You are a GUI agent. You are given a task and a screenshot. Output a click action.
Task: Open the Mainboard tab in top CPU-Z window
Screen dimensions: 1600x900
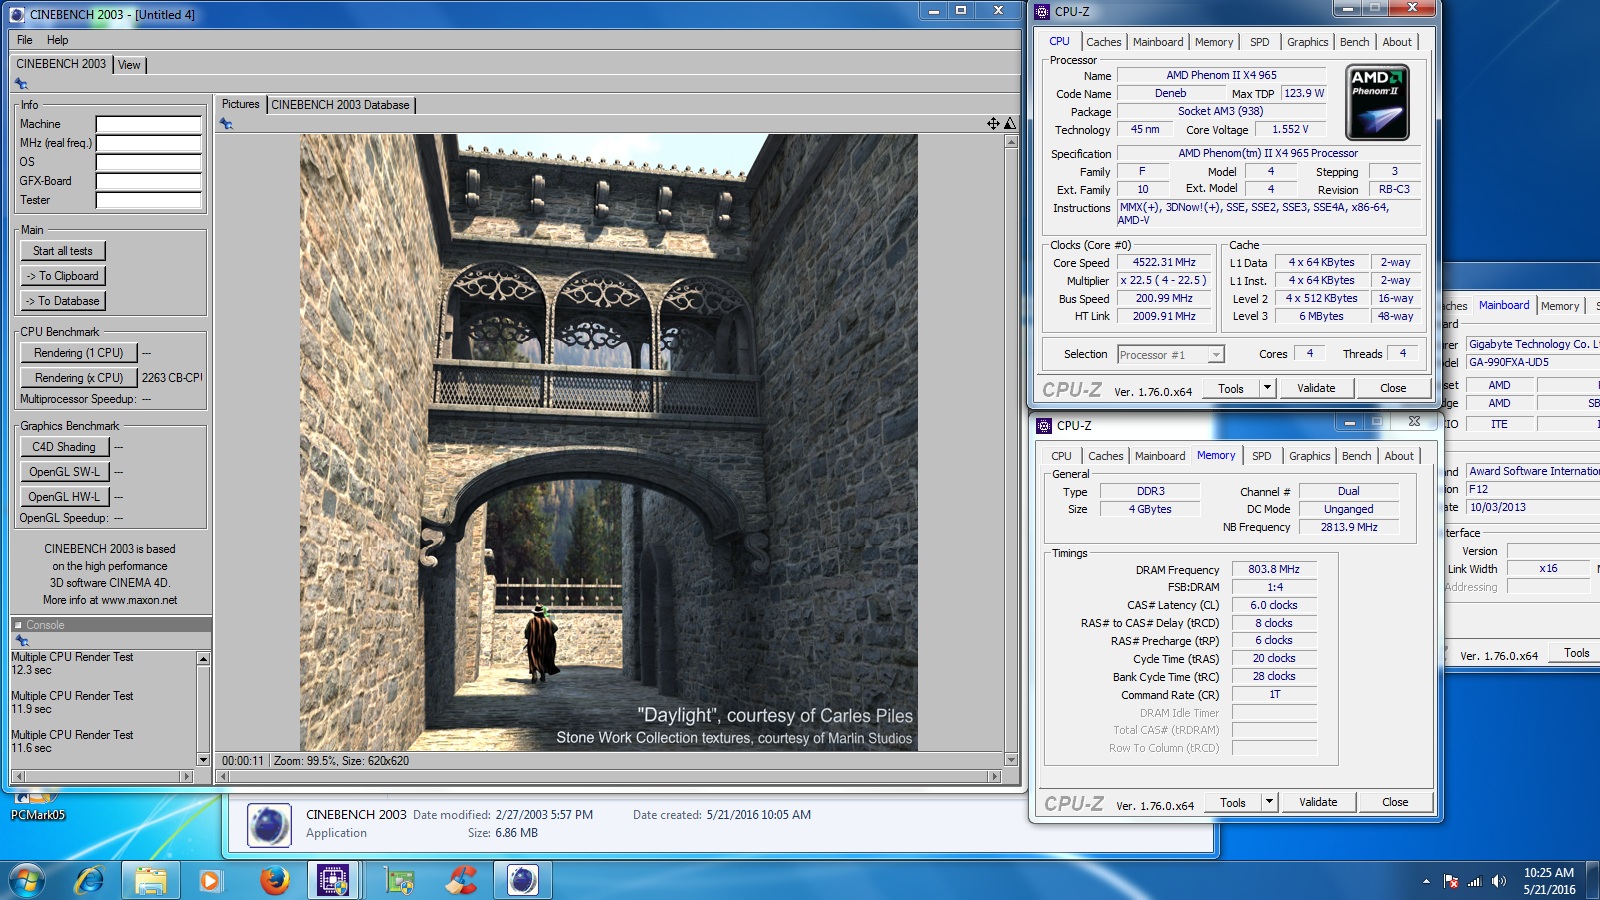coord(1158,42)
